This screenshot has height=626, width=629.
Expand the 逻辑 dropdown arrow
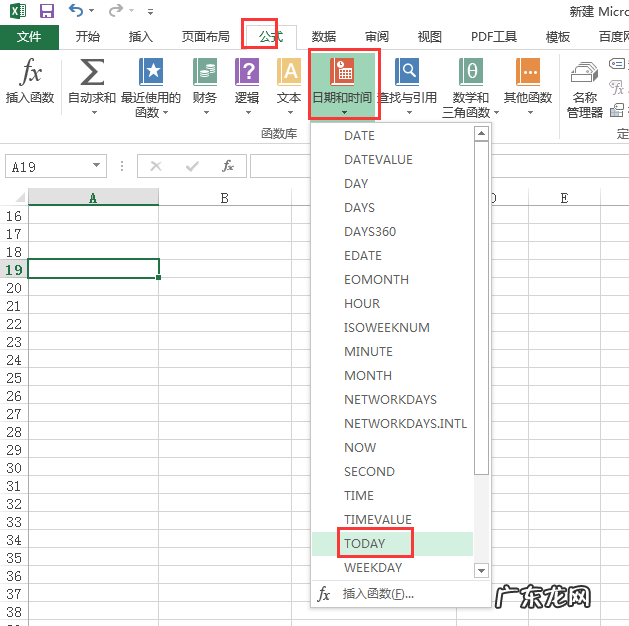pos(248,113)
